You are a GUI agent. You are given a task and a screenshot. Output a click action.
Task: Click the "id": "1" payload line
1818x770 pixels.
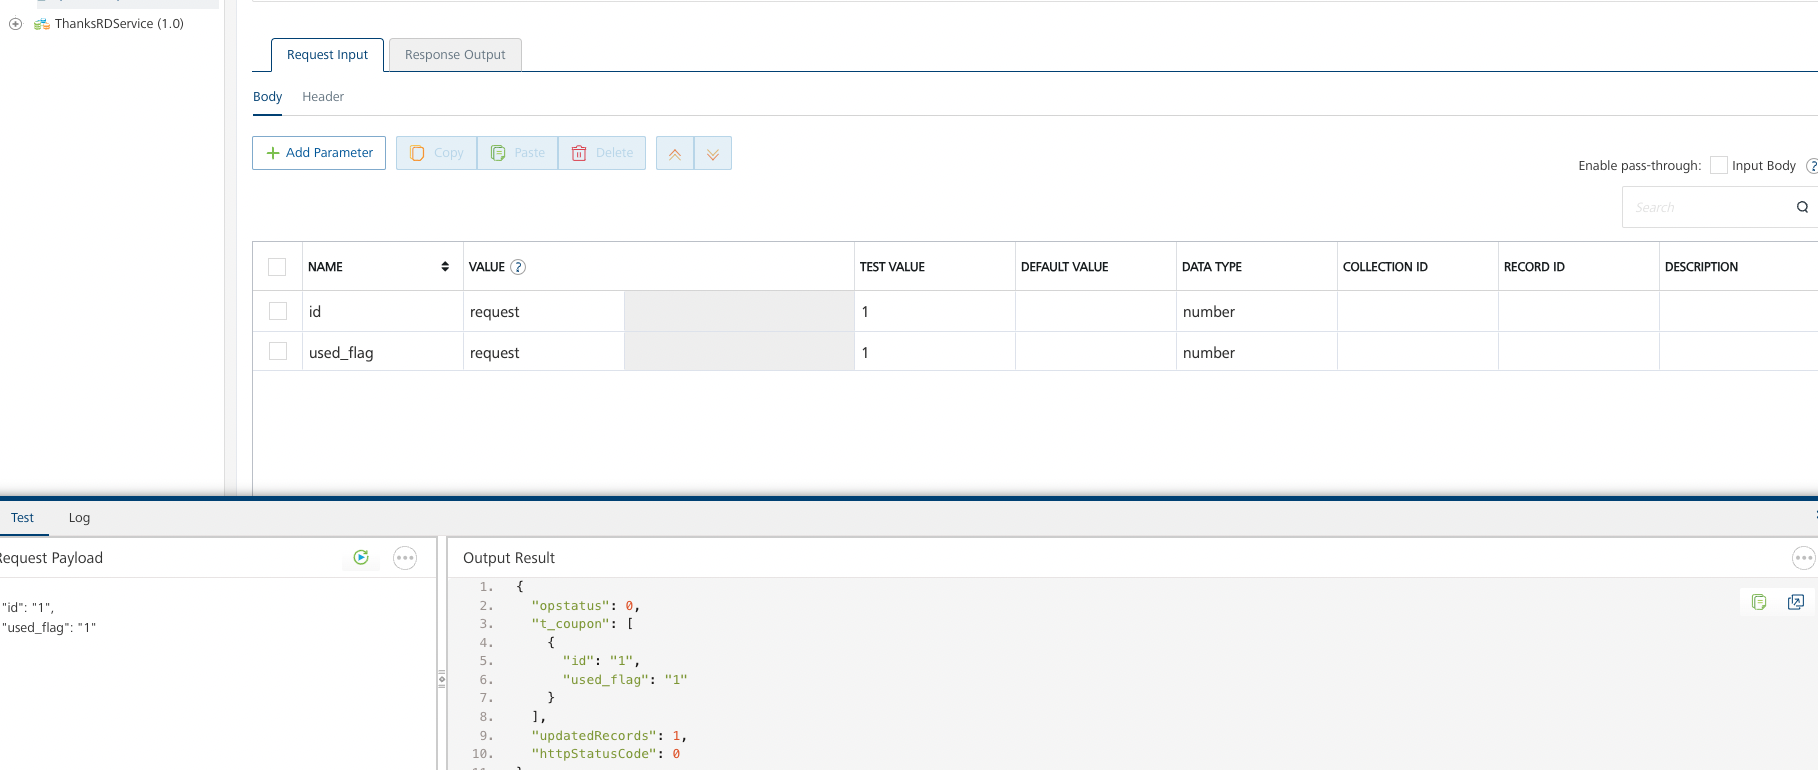click(28, 607)
